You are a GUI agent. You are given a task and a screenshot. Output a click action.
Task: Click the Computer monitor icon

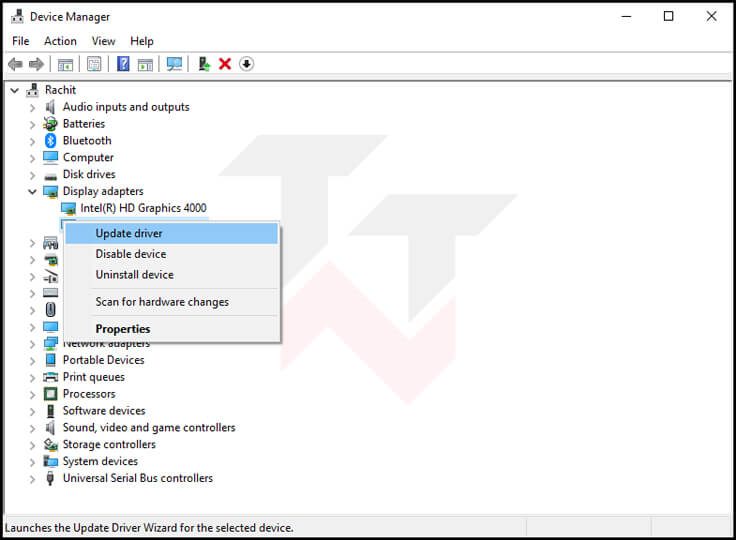coord(50,157)
